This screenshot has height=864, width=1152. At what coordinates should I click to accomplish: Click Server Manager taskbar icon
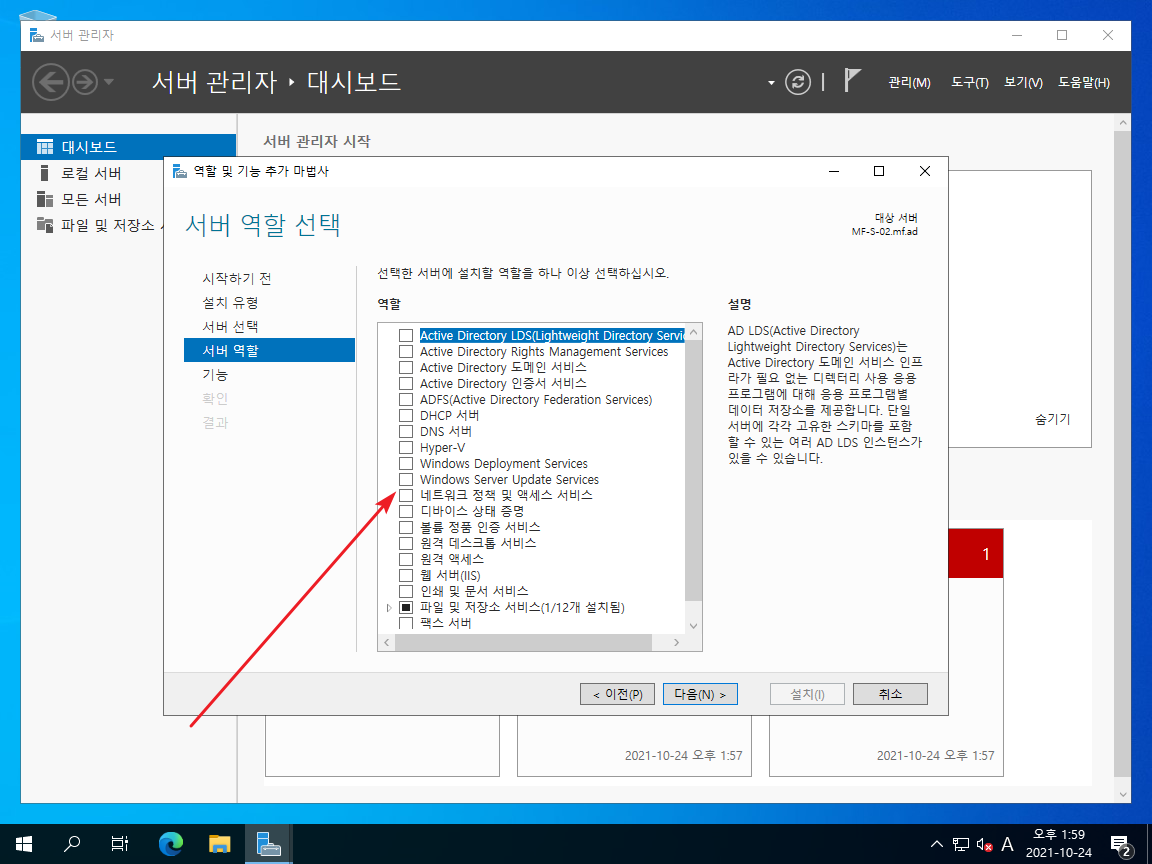268,844
